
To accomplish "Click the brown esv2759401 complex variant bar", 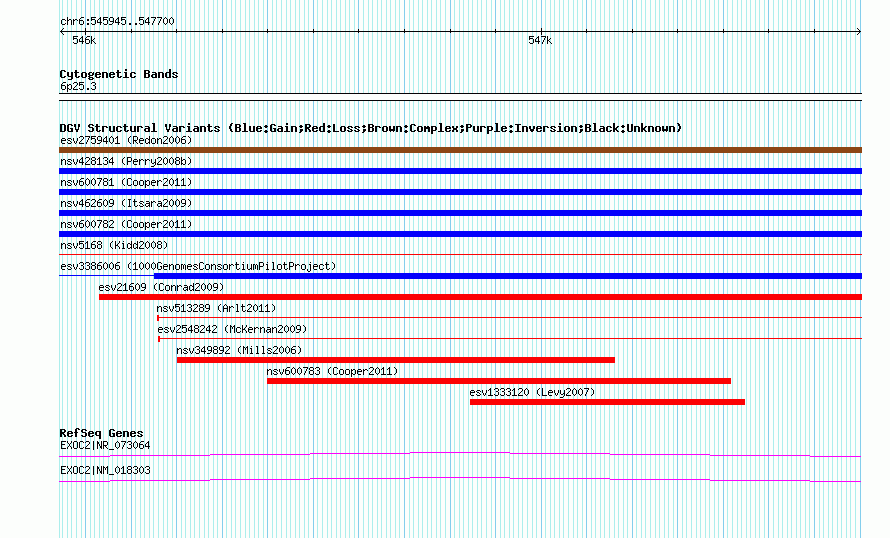I will [x=460, y=150].
